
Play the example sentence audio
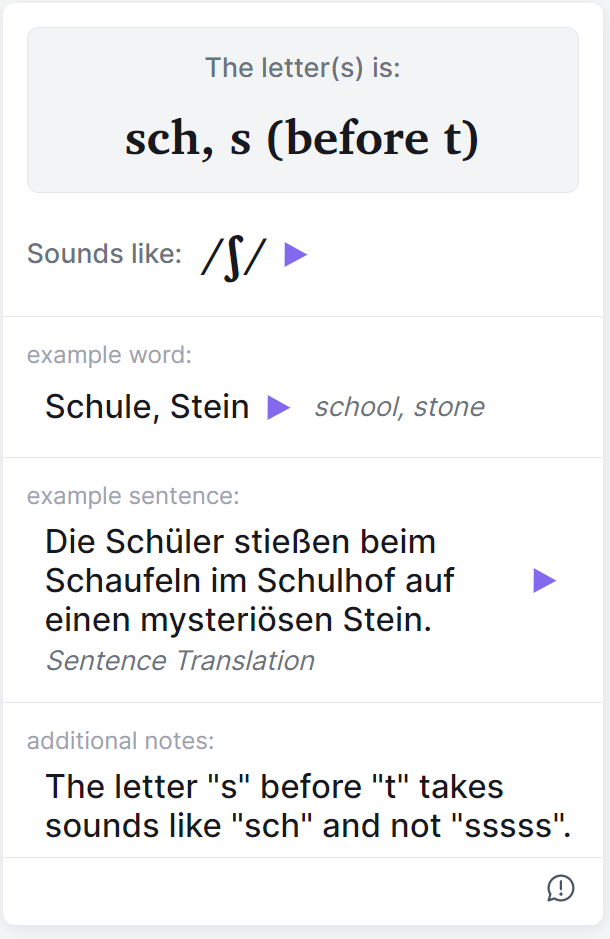[x=544, y=581]
